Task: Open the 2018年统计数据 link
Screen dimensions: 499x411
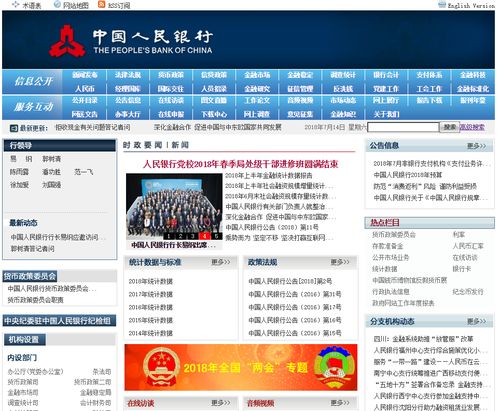Action: (151, 281)
